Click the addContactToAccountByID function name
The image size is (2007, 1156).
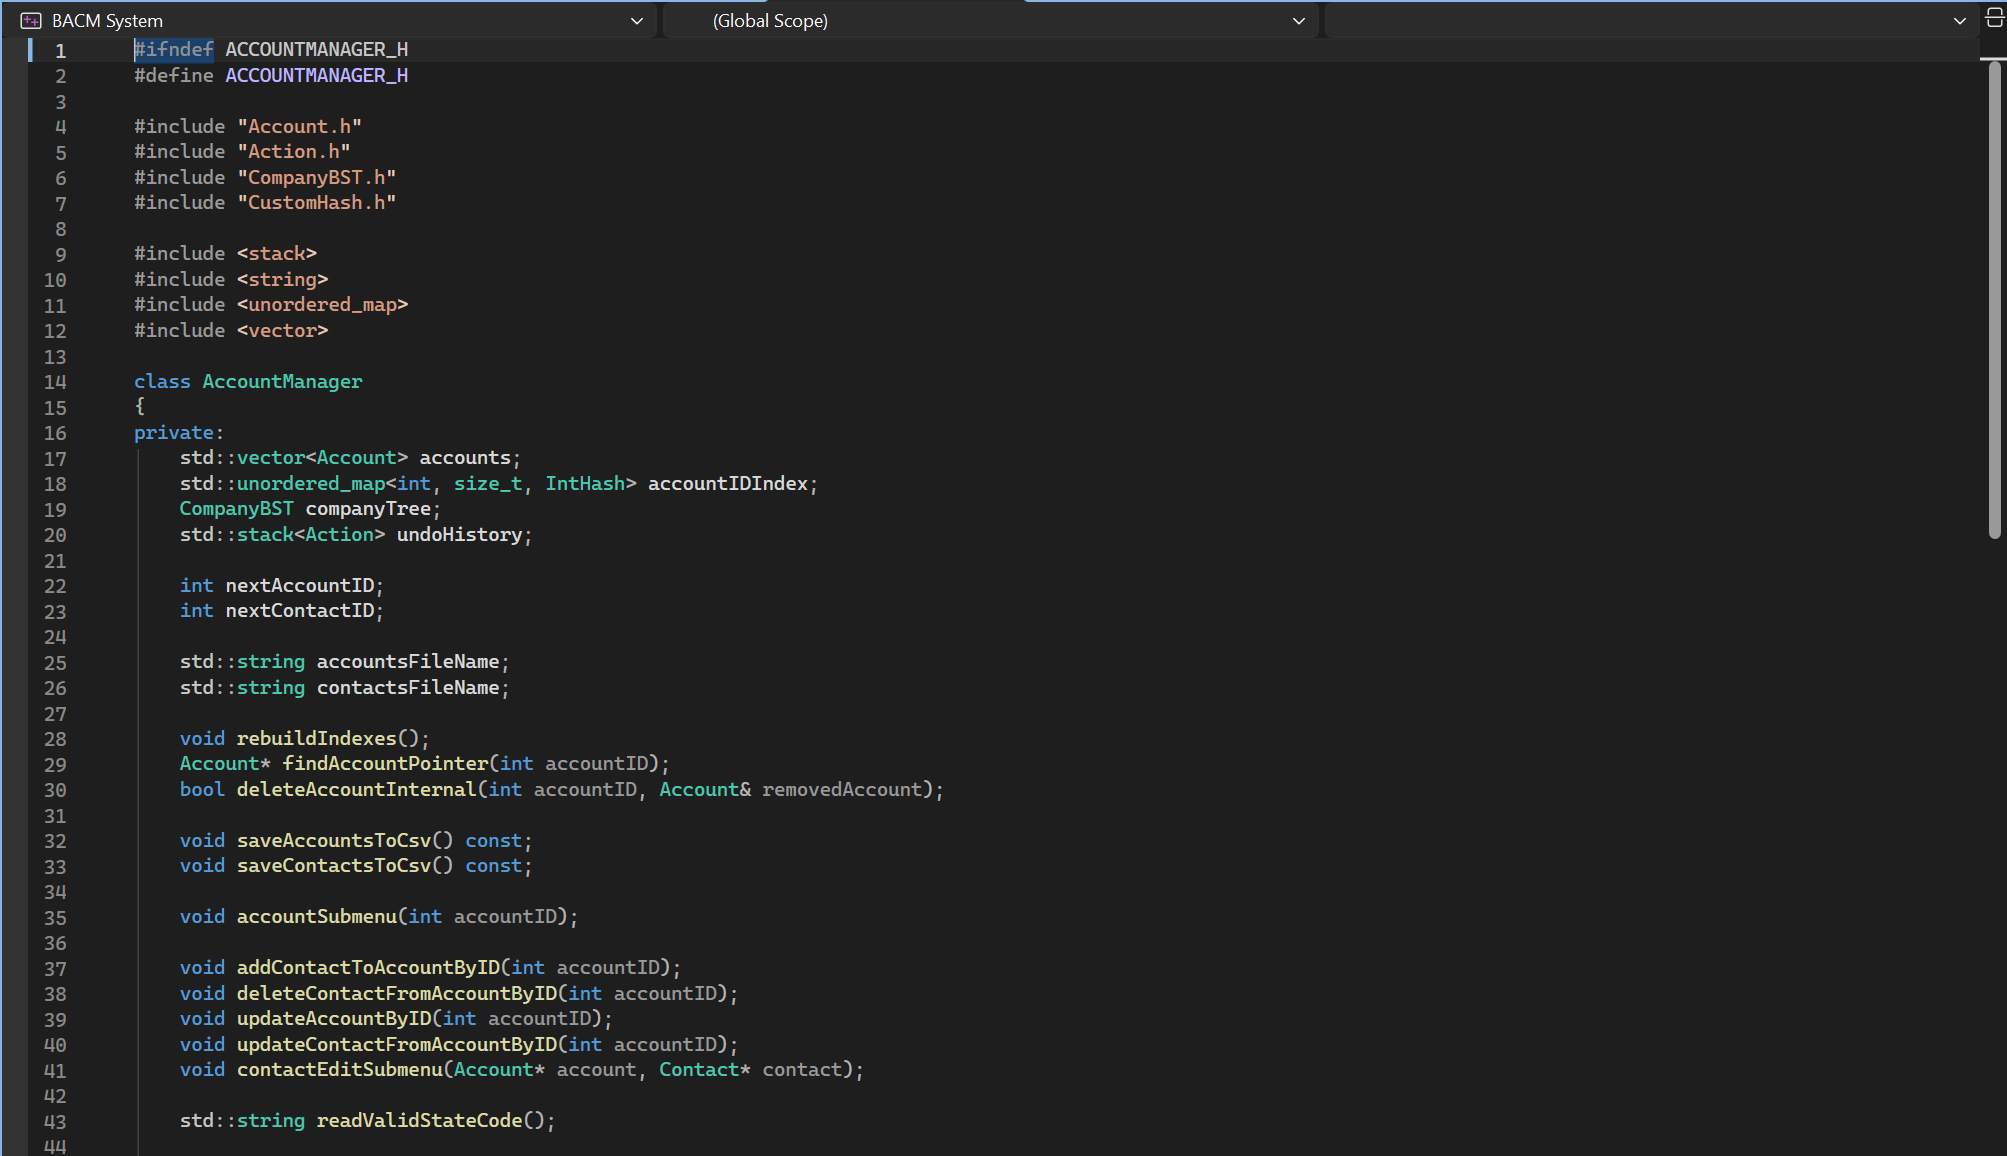click(368, 967)
